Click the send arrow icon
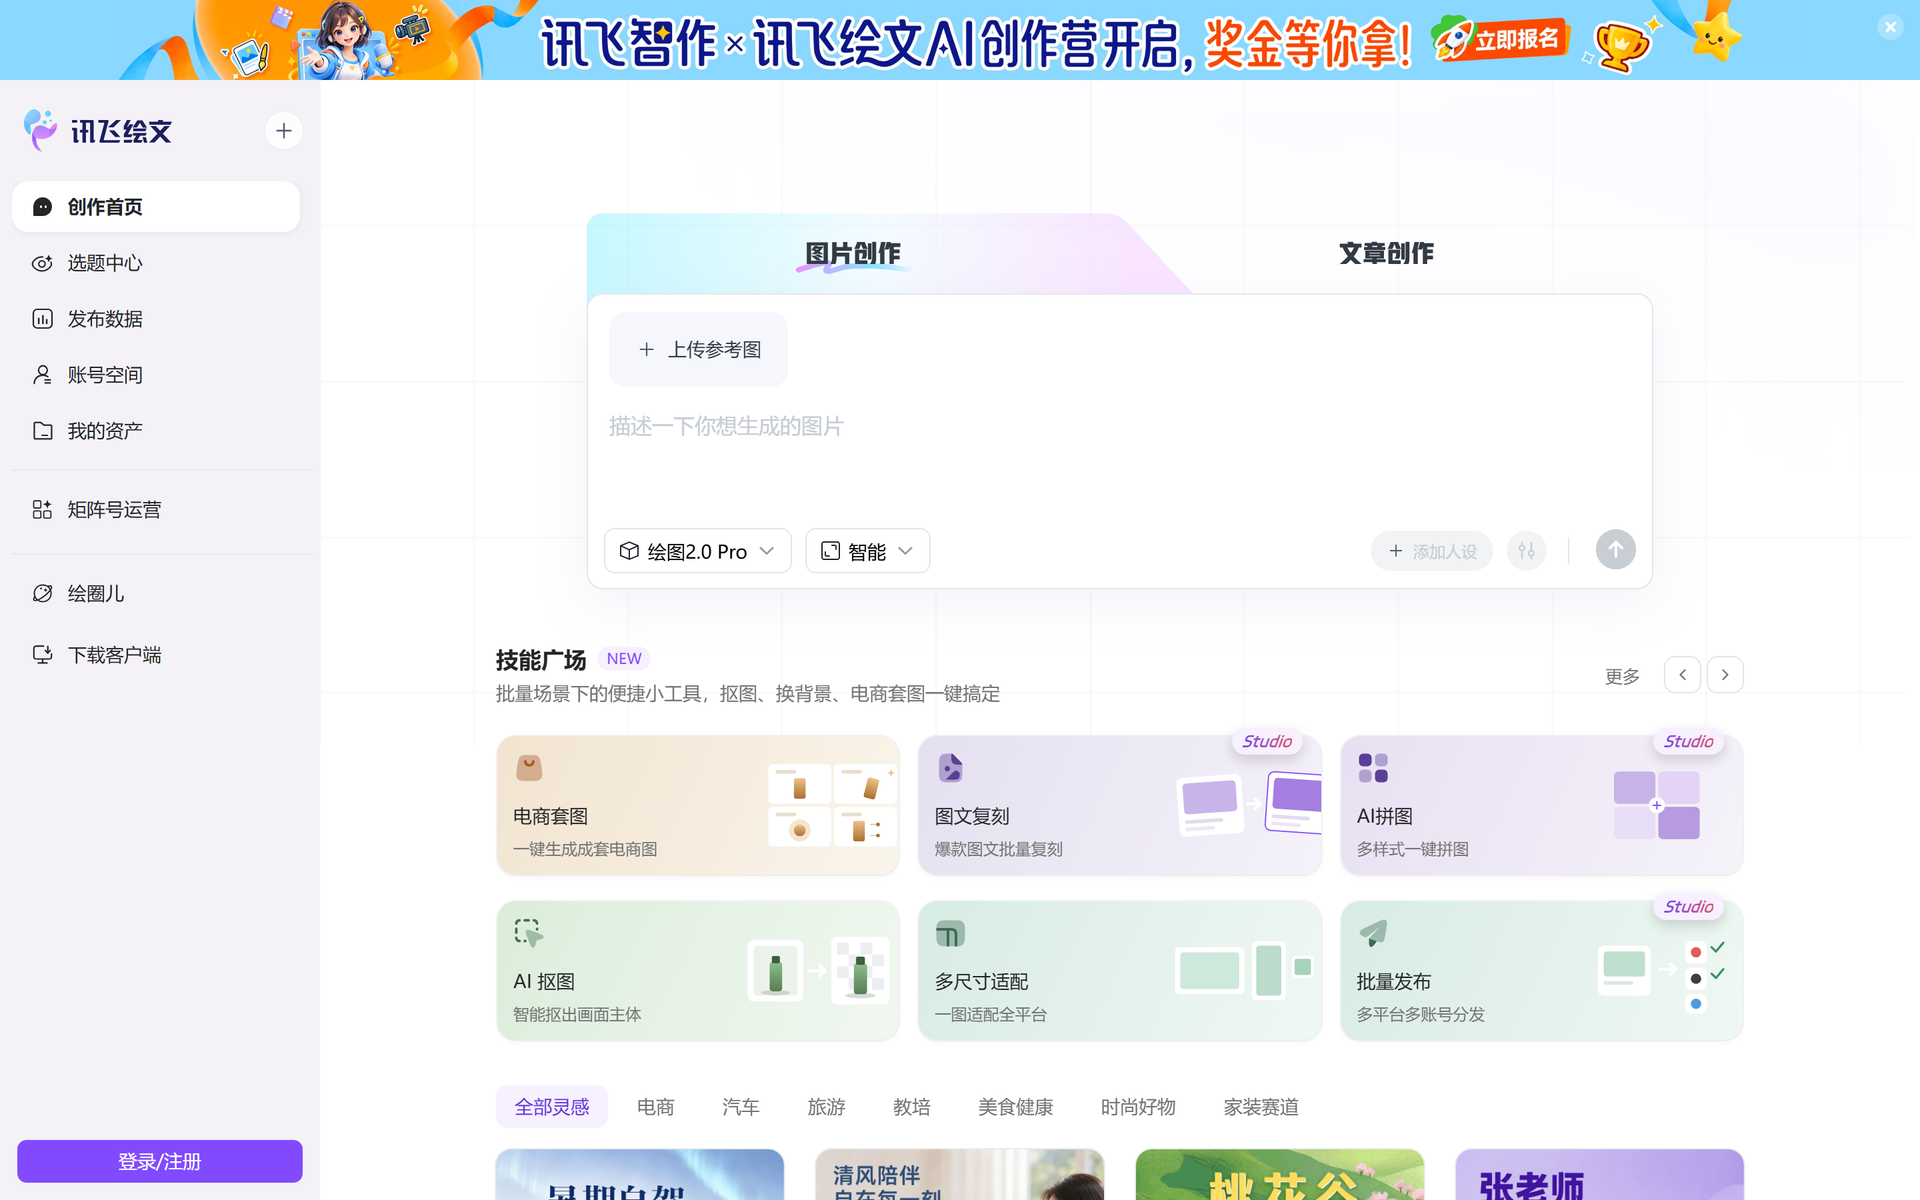1920x1200 pixels. [x=1616, y=550]
